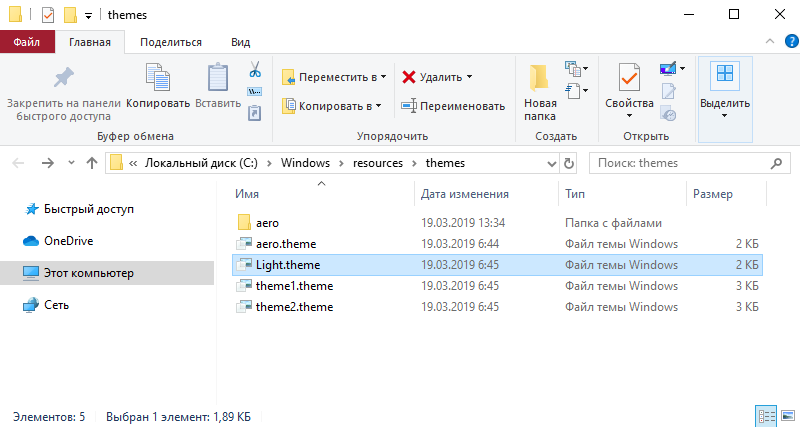Open the Удалить dropdown arrow
800x427 pixels.
(x=469, y=77)
